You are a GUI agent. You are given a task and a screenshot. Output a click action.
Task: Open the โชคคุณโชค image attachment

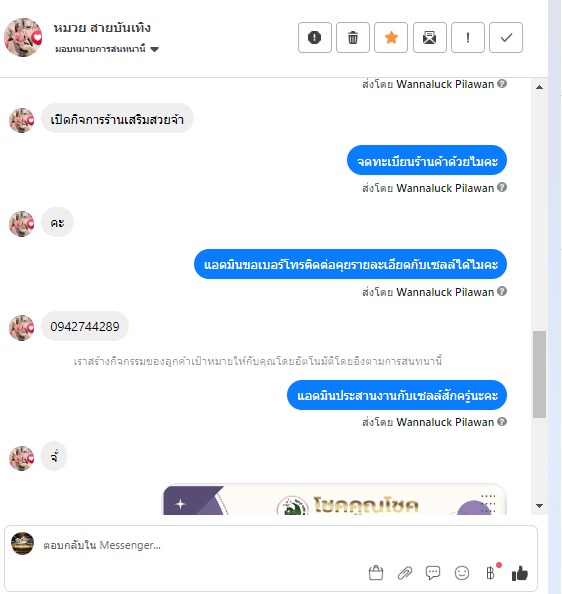(x=335, y=499)
